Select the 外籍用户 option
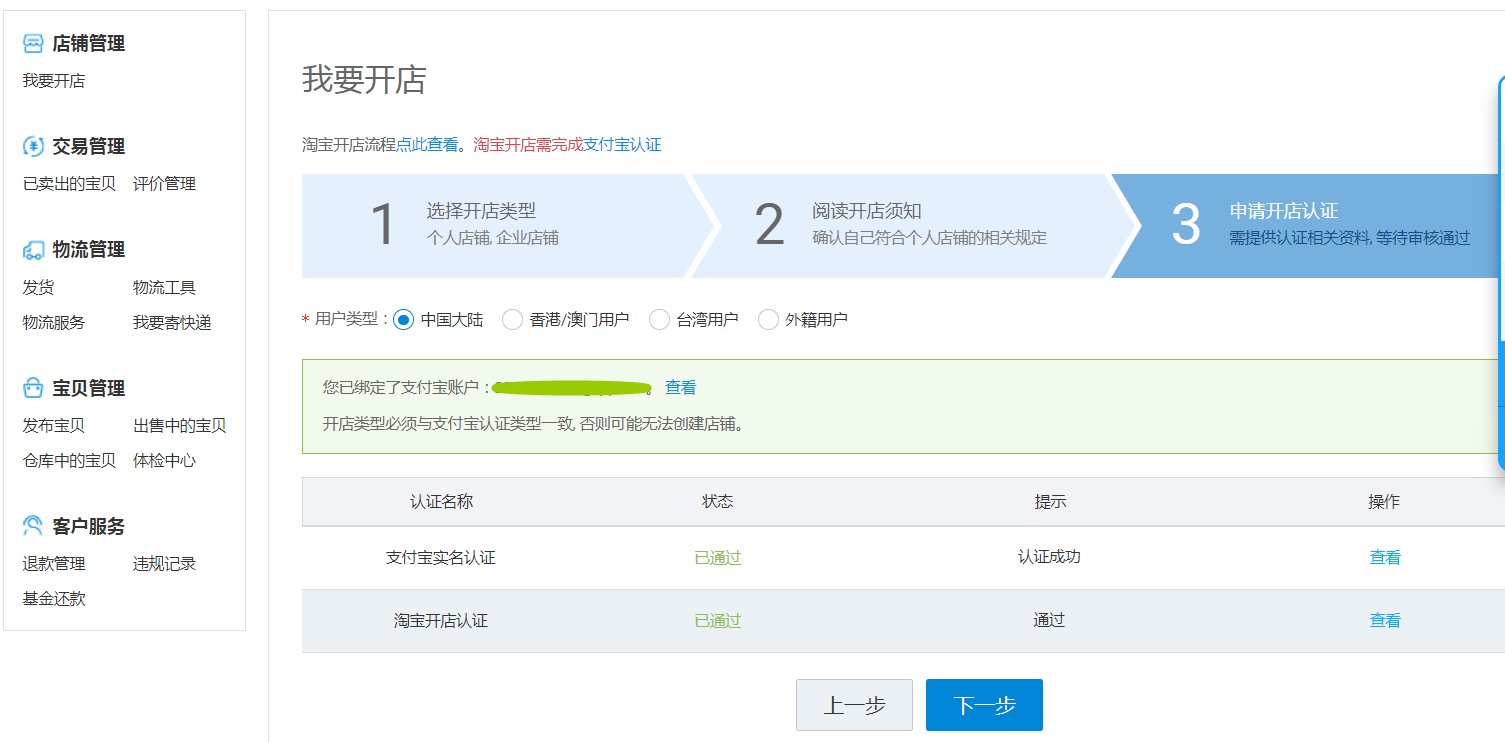The image size is (1505, 742). tap(767, 318)
